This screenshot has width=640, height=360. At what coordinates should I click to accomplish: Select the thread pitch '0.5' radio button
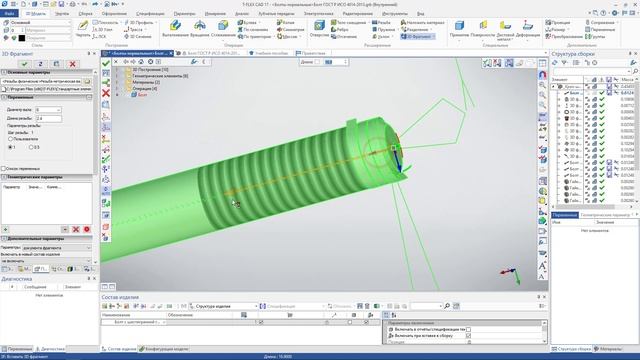[x=31, y=147]
